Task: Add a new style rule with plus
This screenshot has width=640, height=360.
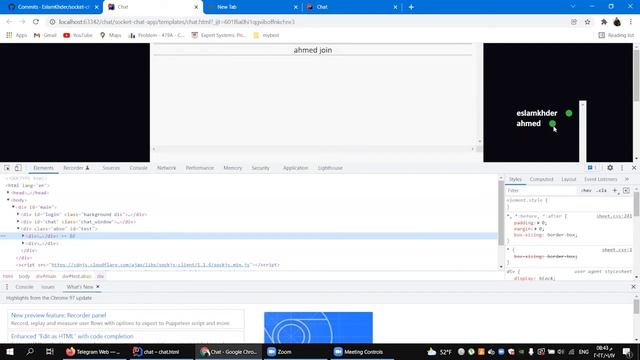Action: pos(615,191)
